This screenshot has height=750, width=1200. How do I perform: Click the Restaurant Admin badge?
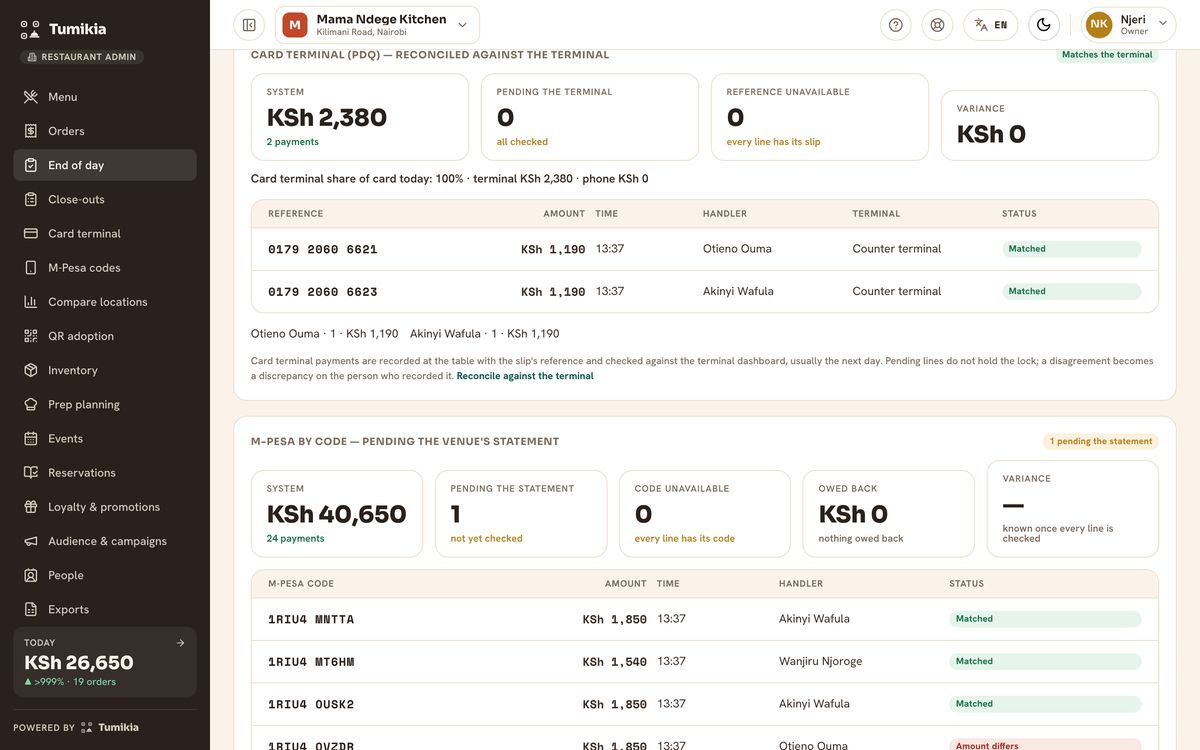tap(82, 57)
